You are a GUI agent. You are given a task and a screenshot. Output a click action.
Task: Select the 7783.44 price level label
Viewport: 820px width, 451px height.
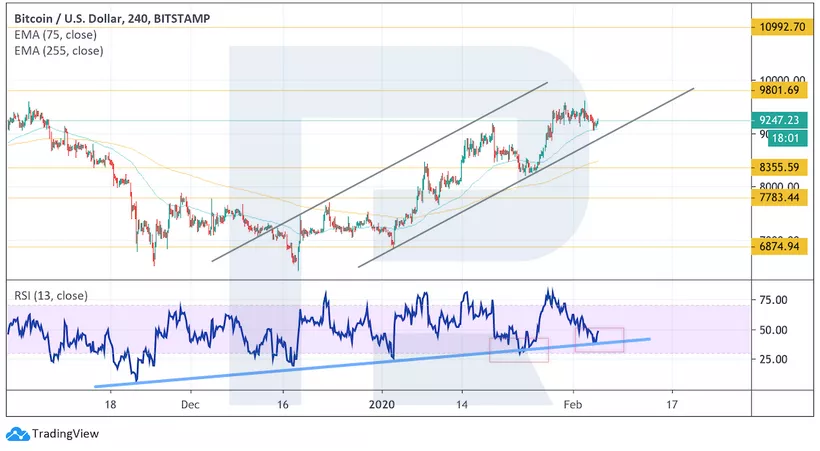tap(783, 198)
